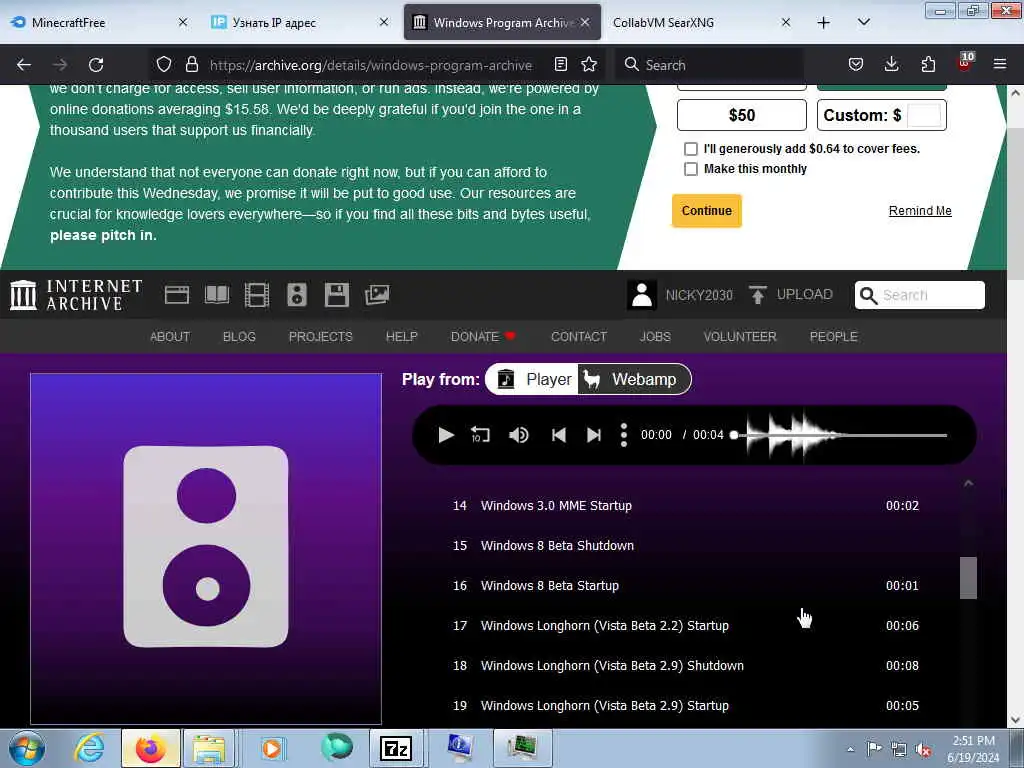Open the Firefox hamburger menu
This screenshot has width=1024, height=768.
[1000, 64]
